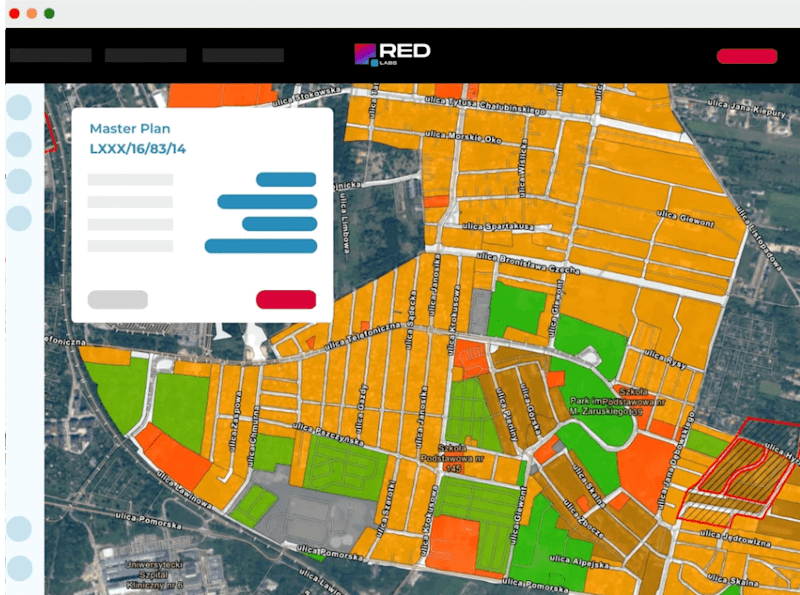Select the "ulica Jana Dębowskiego" street label
Image resolution: width=800 pixels, height=595 pixels.
tap(676, 461)
